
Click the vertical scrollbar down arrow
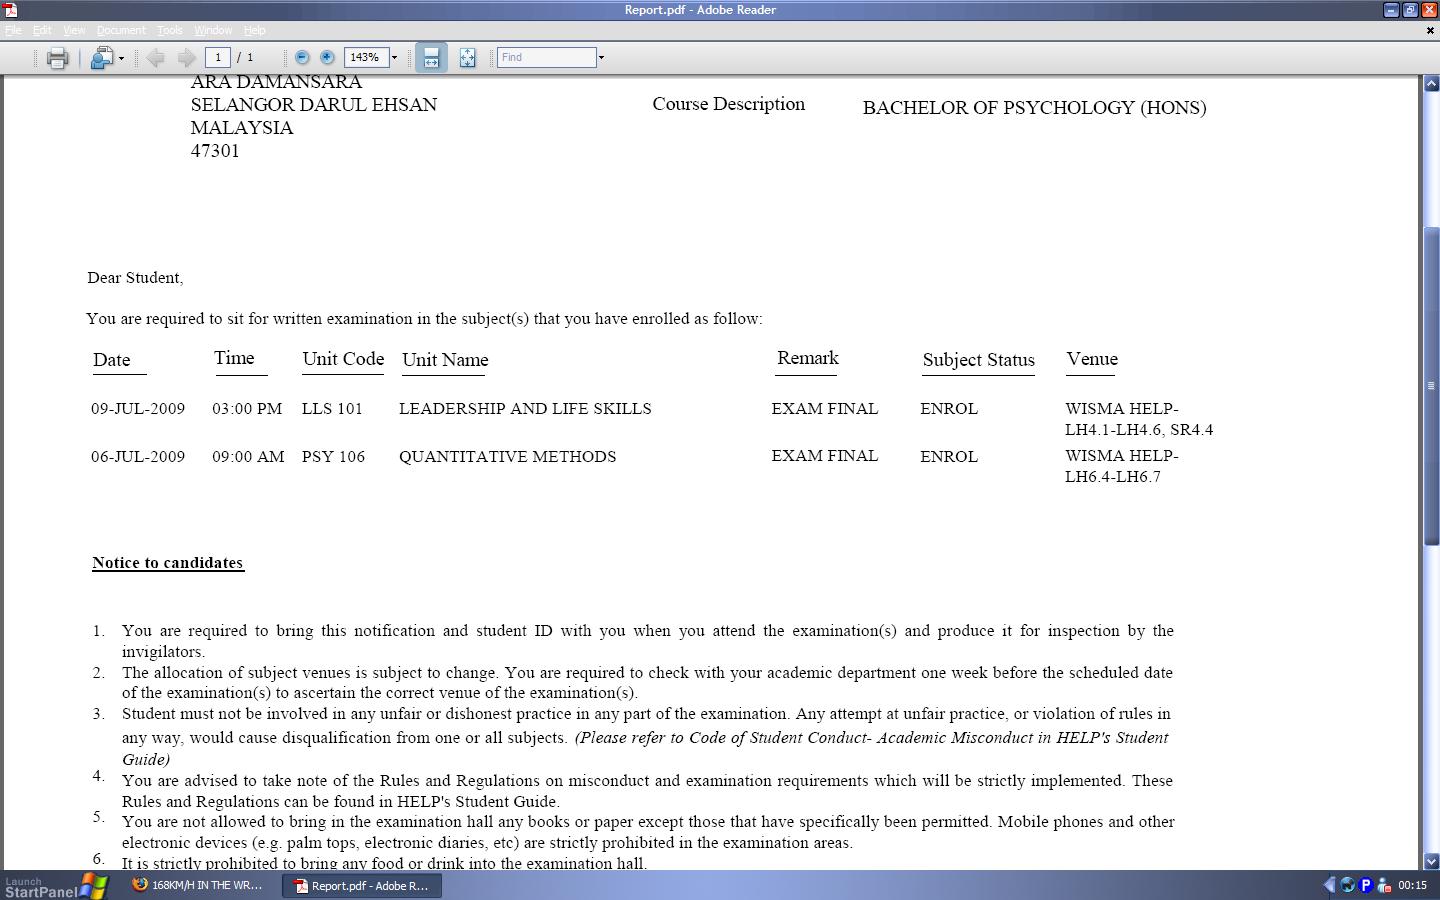1431,861
